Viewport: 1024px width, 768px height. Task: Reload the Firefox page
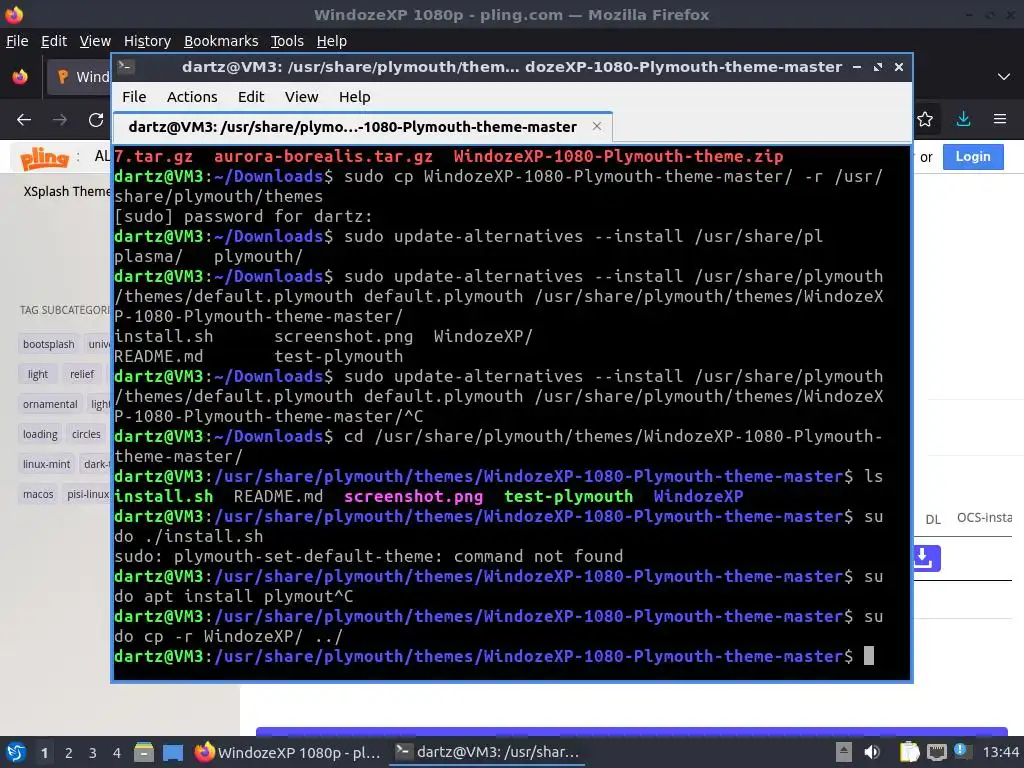pos(96,120)
